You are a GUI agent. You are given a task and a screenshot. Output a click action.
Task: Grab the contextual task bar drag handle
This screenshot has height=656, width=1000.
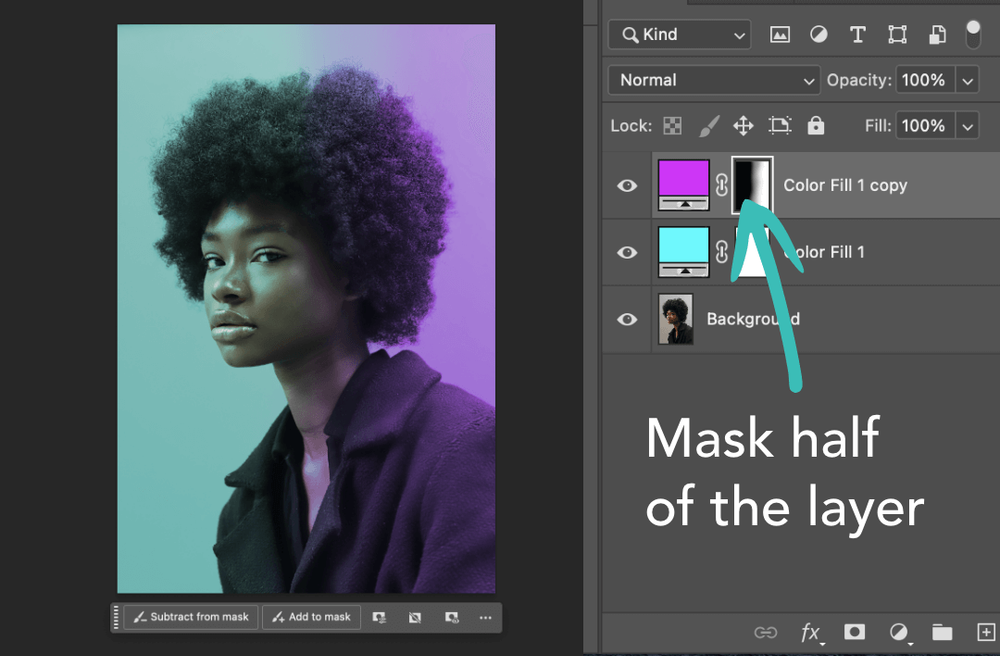pyautogui.click(x=115, y=617)
